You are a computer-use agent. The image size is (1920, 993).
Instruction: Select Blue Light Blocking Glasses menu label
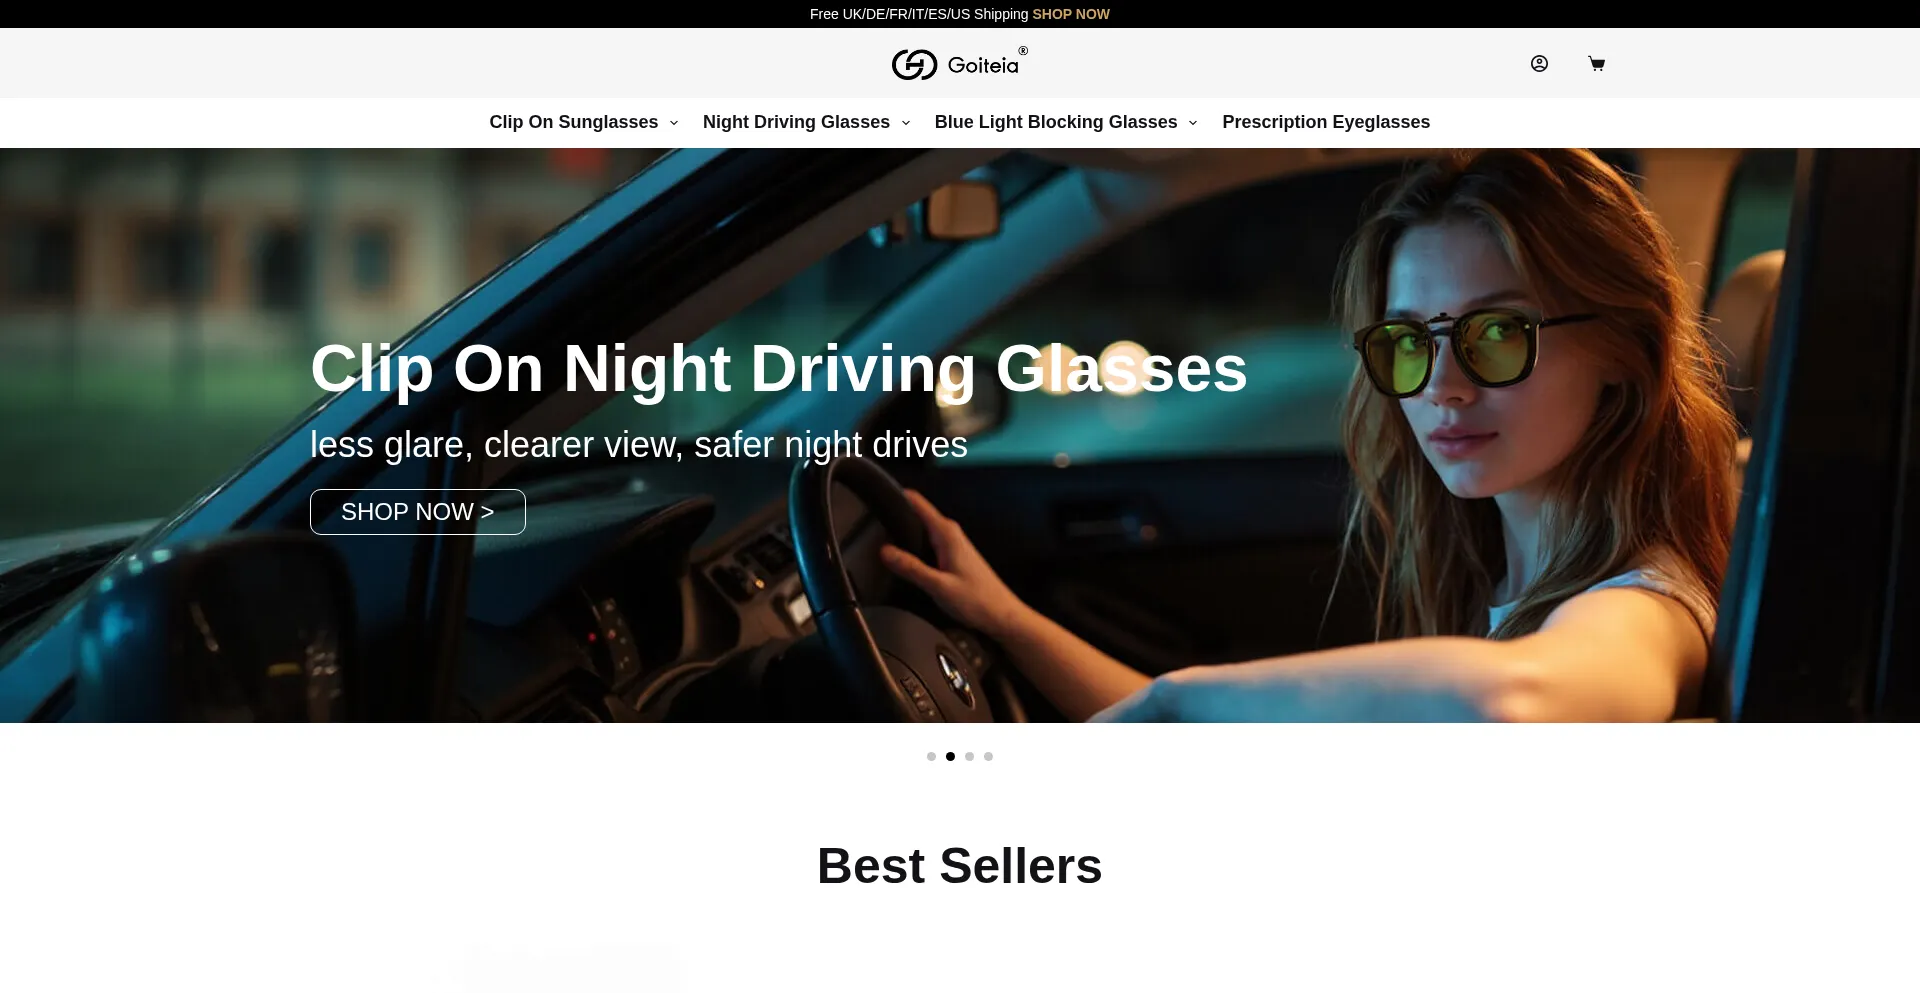[1056, 122]
